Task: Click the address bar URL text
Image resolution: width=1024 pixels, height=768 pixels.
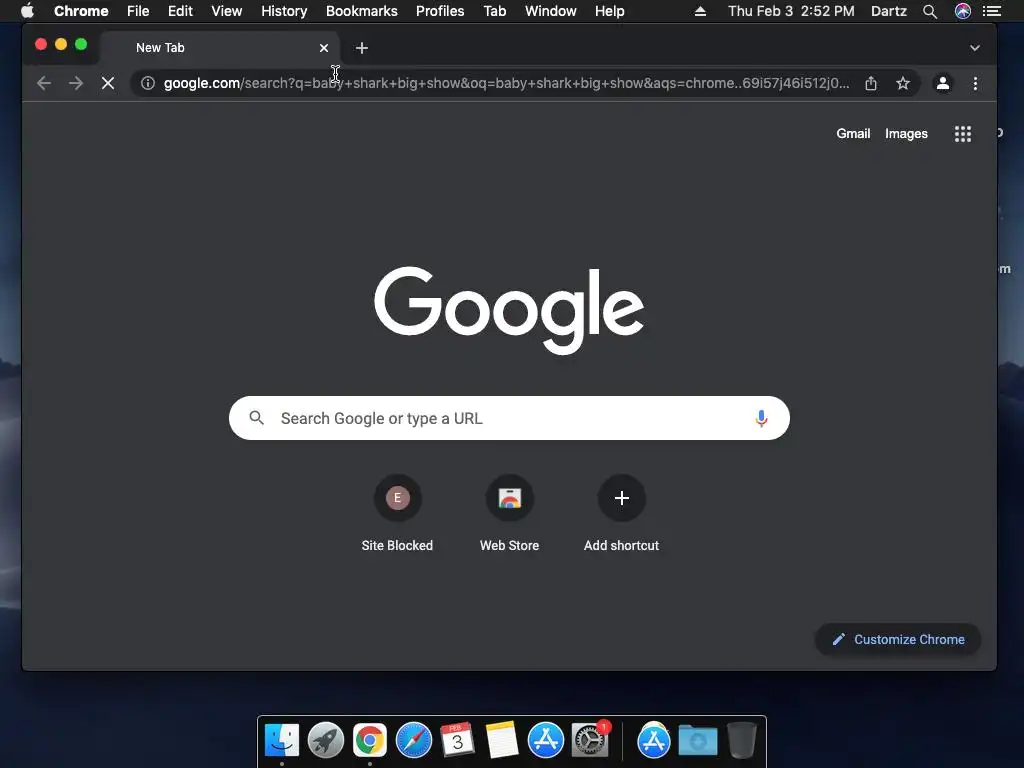Action: pos(506,84)
